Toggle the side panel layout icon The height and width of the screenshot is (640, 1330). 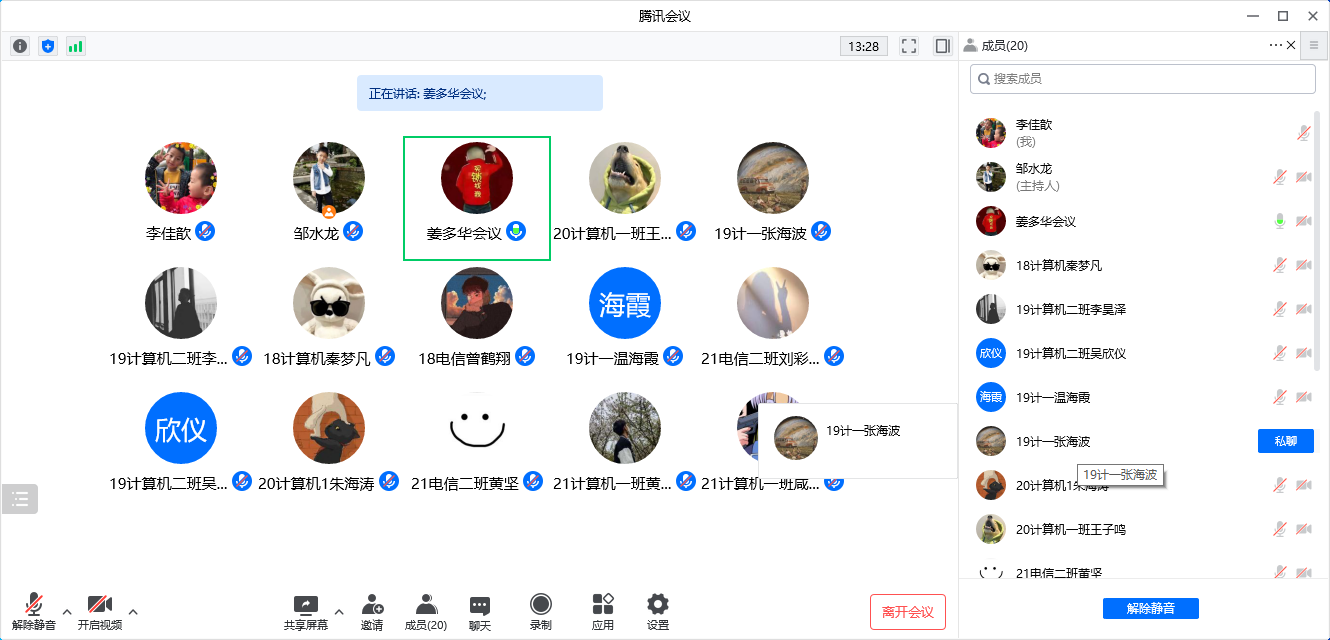942,46
